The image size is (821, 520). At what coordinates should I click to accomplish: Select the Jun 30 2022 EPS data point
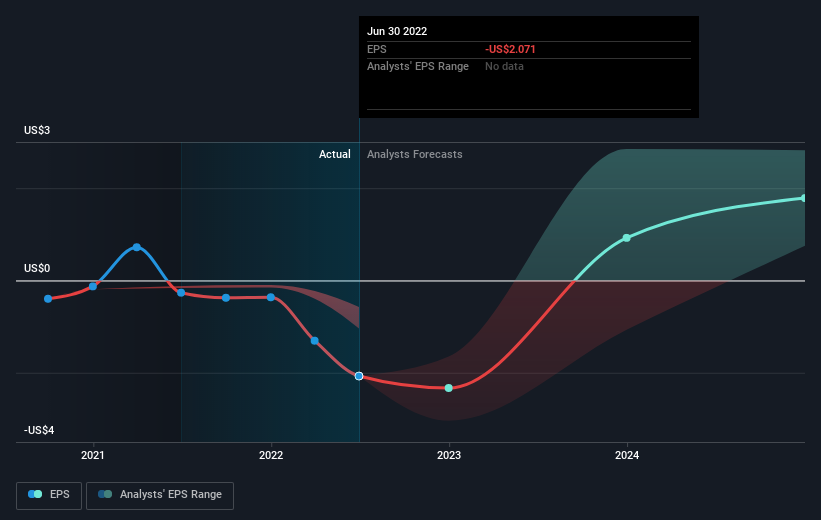pyautogui.click(x=359, y=376)
